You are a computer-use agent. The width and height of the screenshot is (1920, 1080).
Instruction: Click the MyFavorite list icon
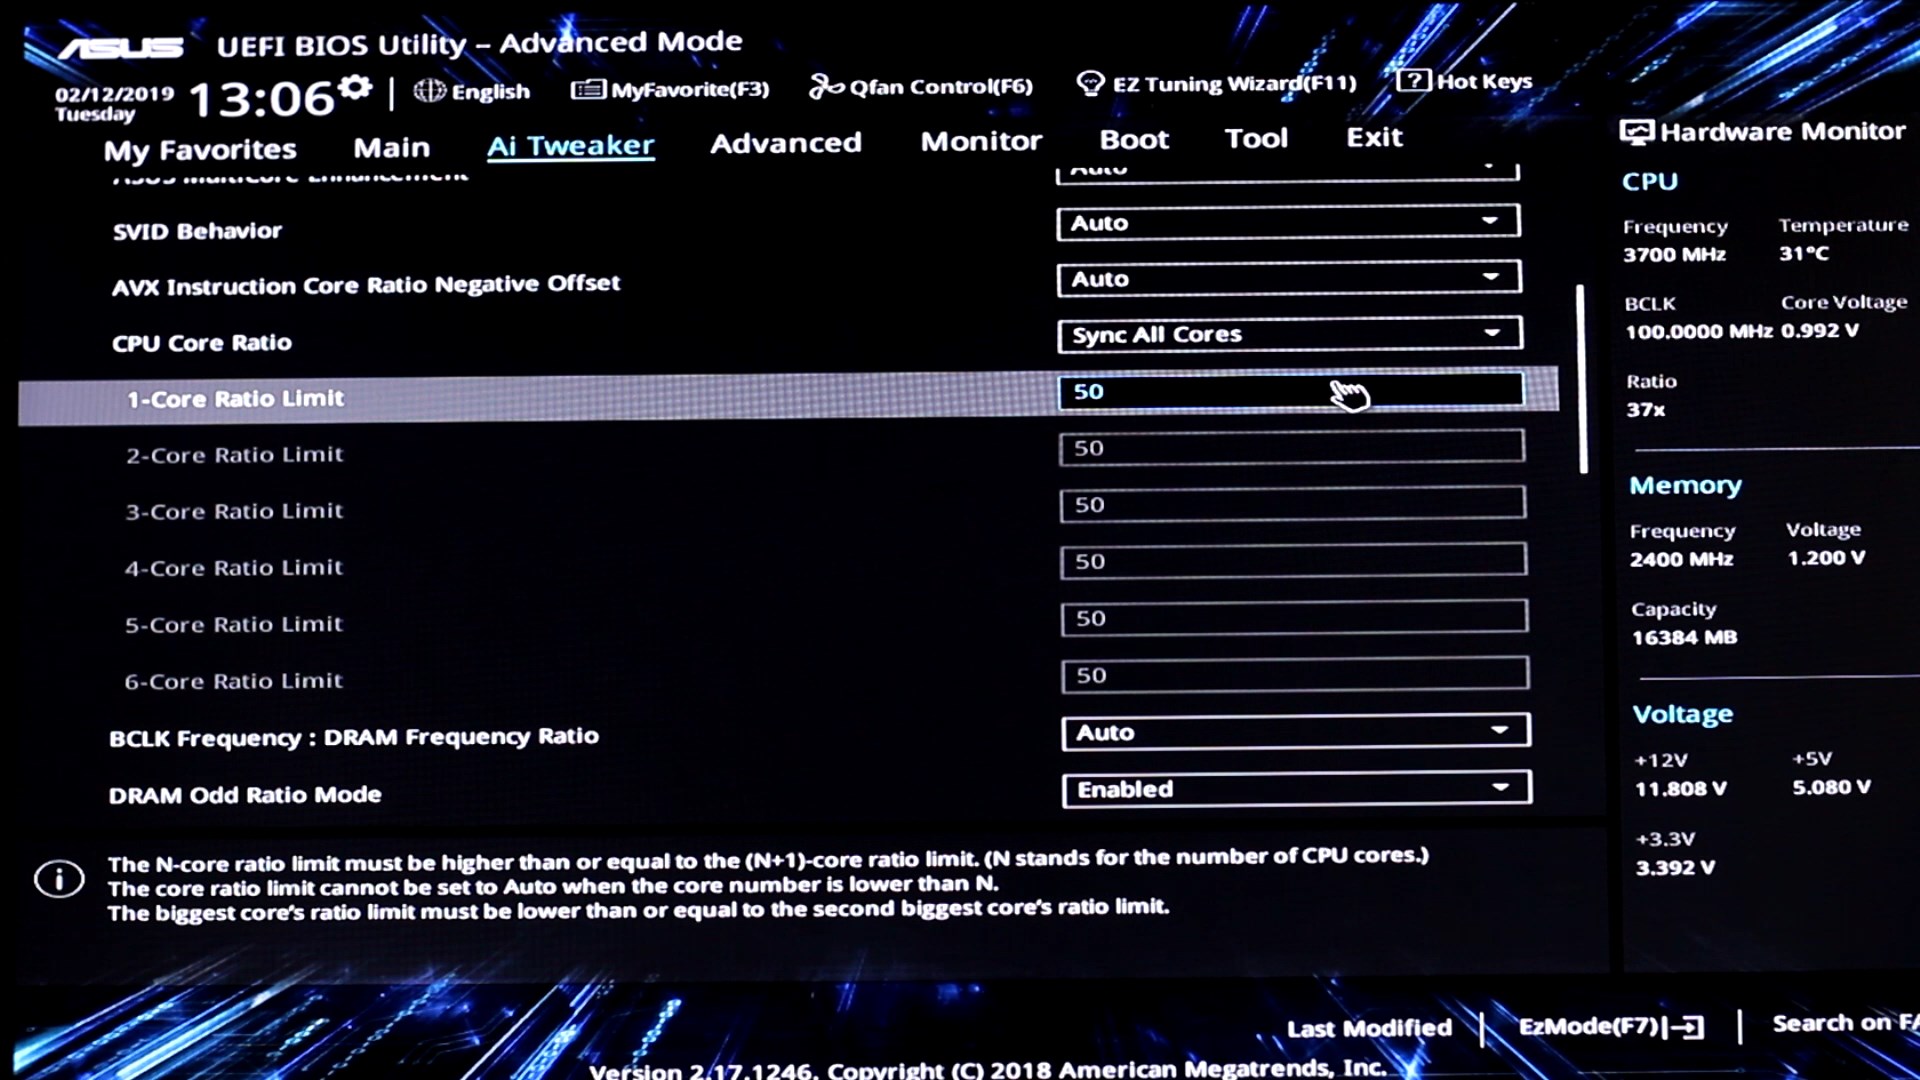(588, 90)
